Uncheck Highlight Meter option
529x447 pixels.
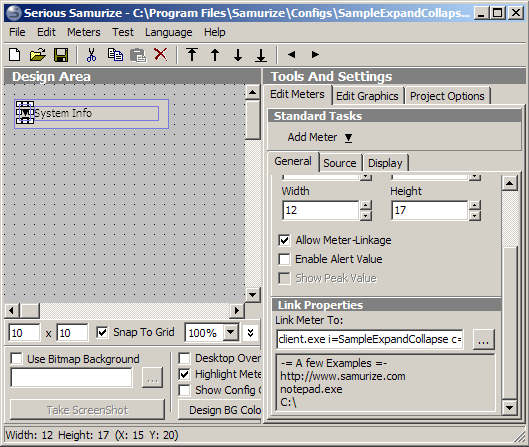click(x=184, y=374)
